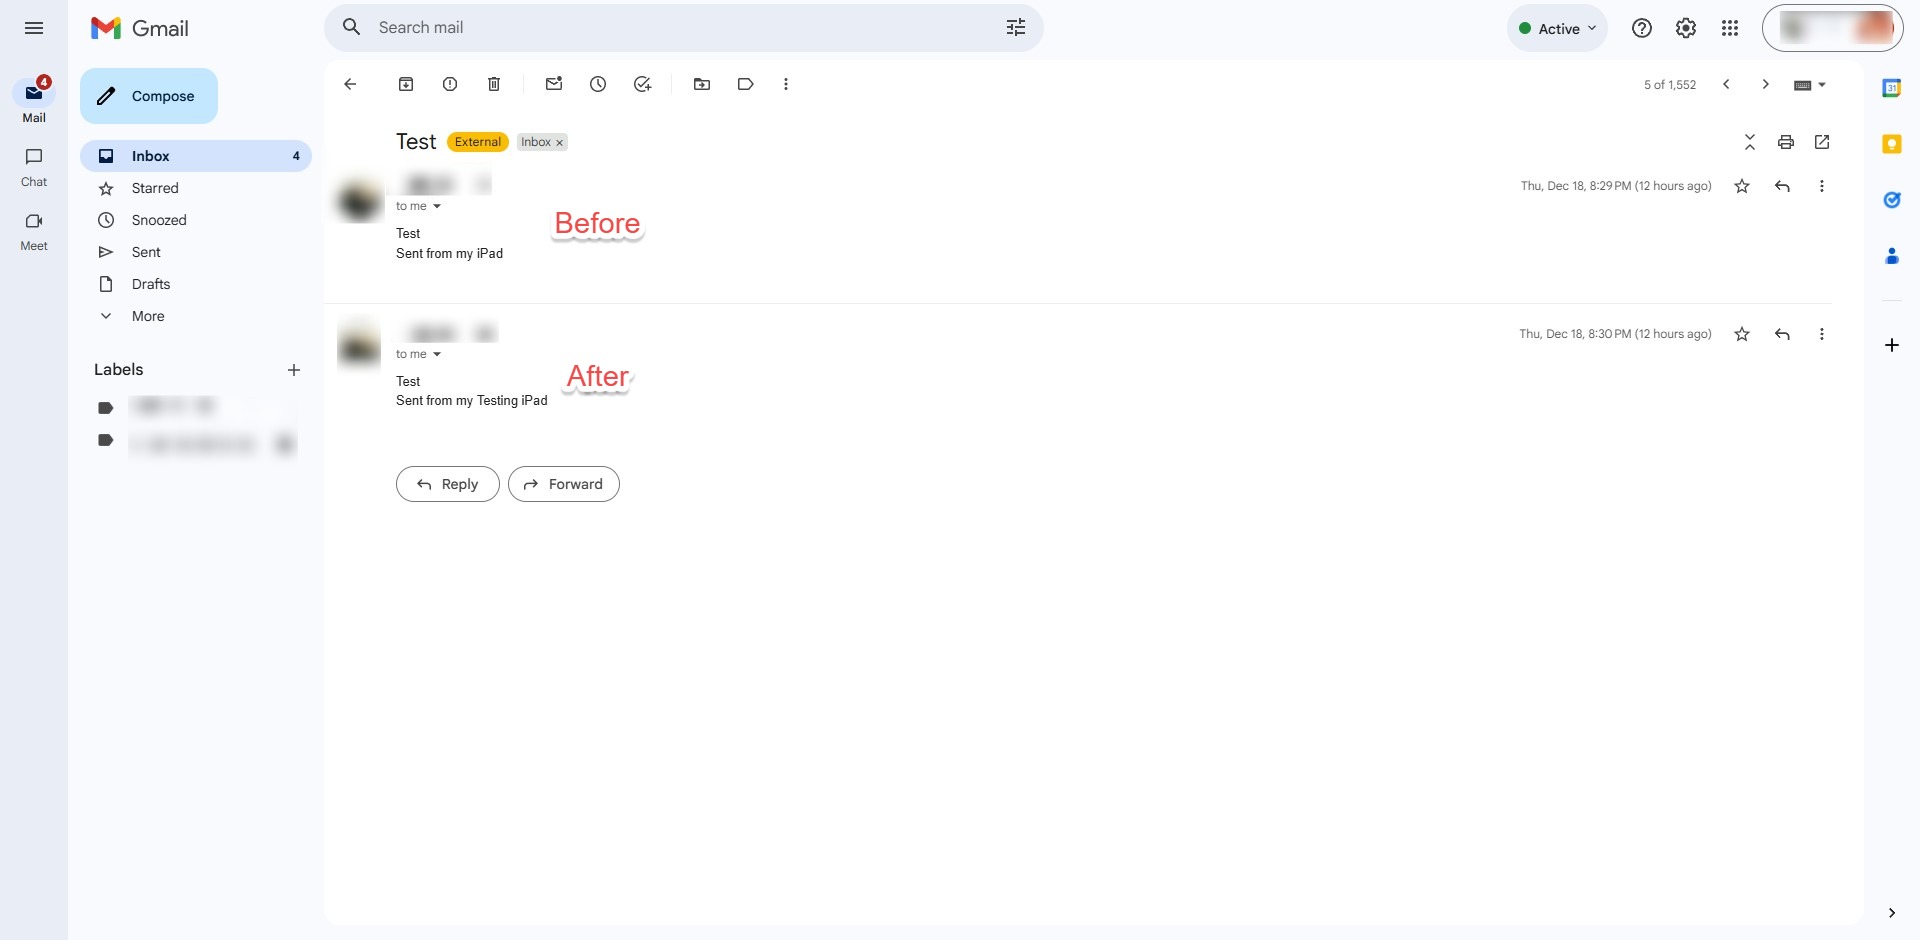Open the search options filter sliders
Image resolution: width=1920 pixels, height=940 pixels.
pos(1016,28)
